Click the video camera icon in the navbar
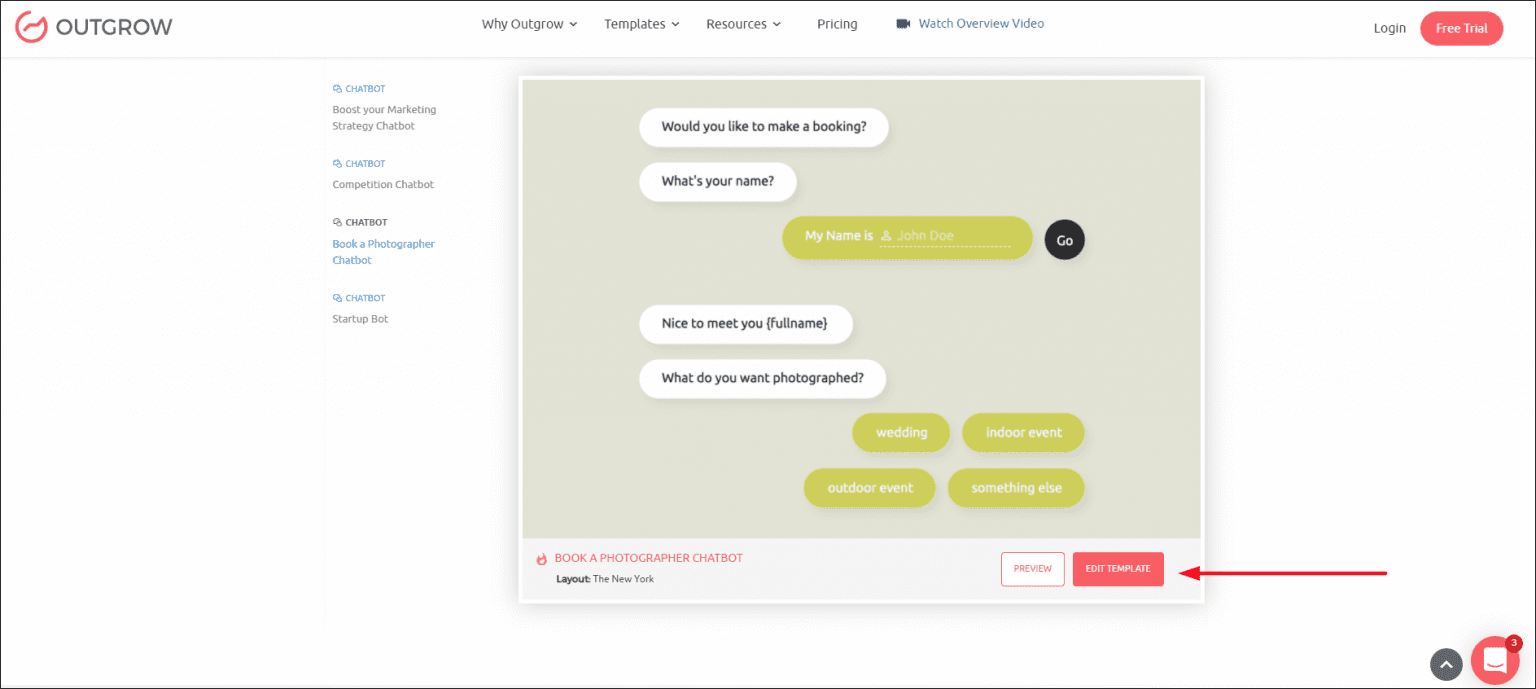 903,24
